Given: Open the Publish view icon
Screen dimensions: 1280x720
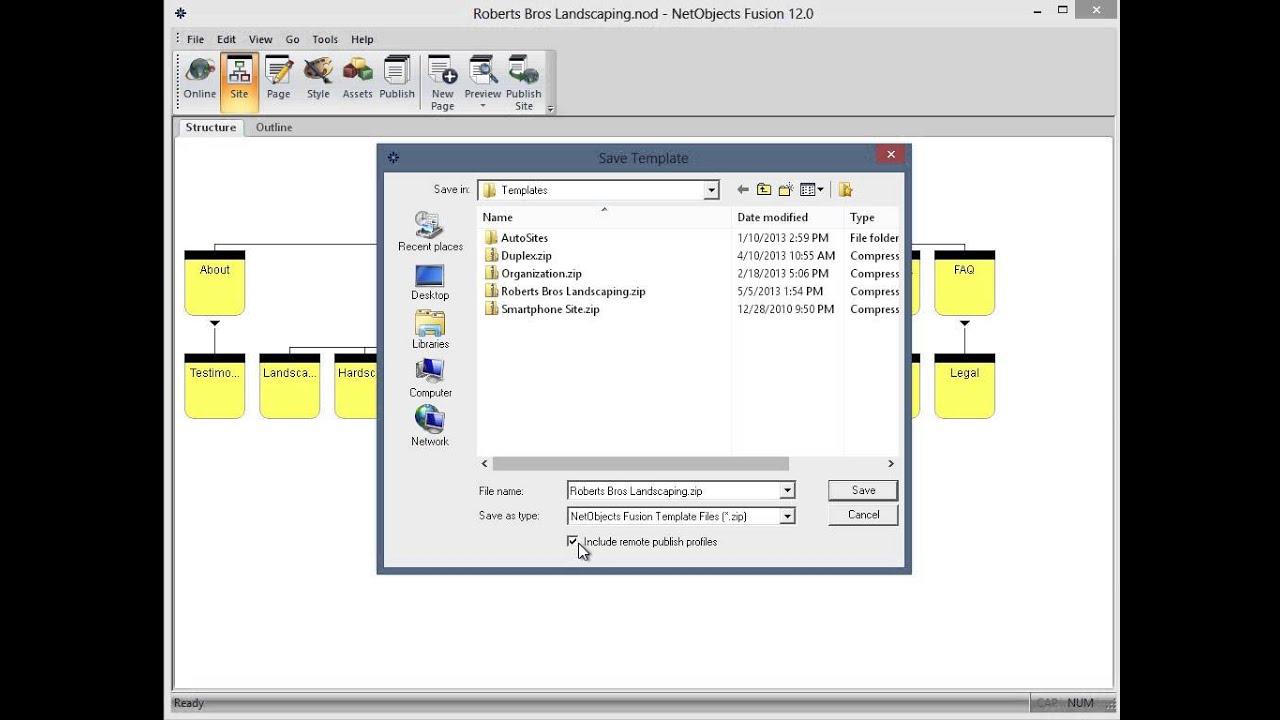Looking at the screenshot, I should (397, 79).
